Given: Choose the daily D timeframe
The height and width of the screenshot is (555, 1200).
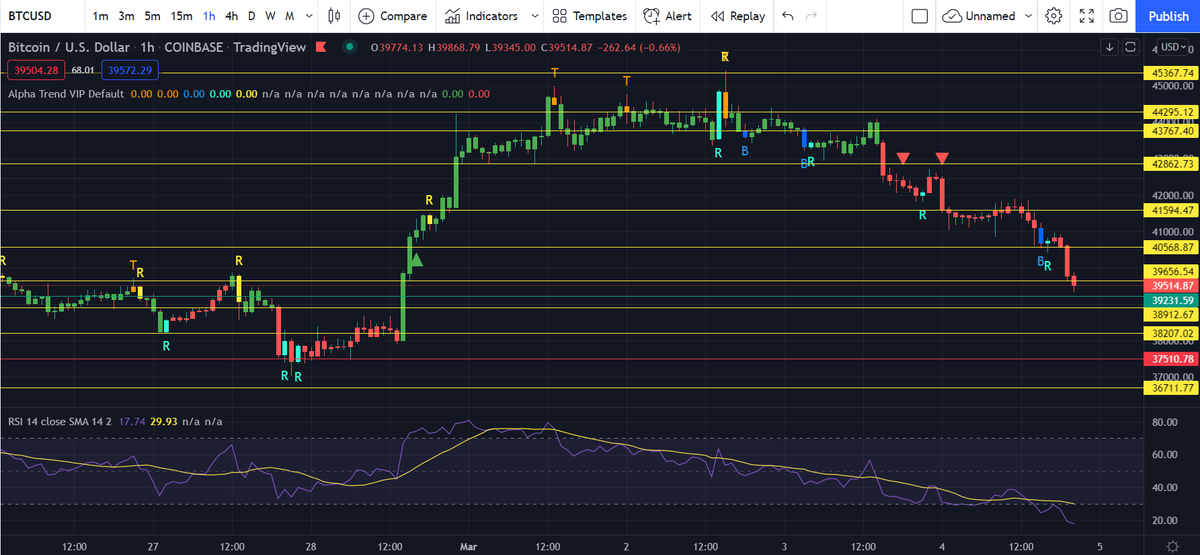Looking at the screenshot, I should pyautogui.click(x=252, y=16).
